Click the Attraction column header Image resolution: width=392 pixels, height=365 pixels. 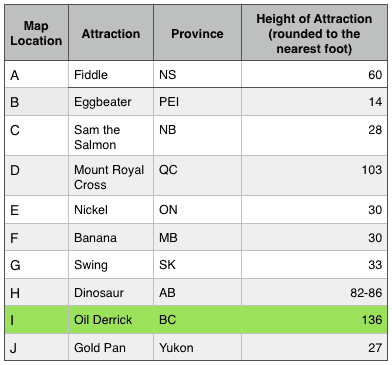(111, 33)
